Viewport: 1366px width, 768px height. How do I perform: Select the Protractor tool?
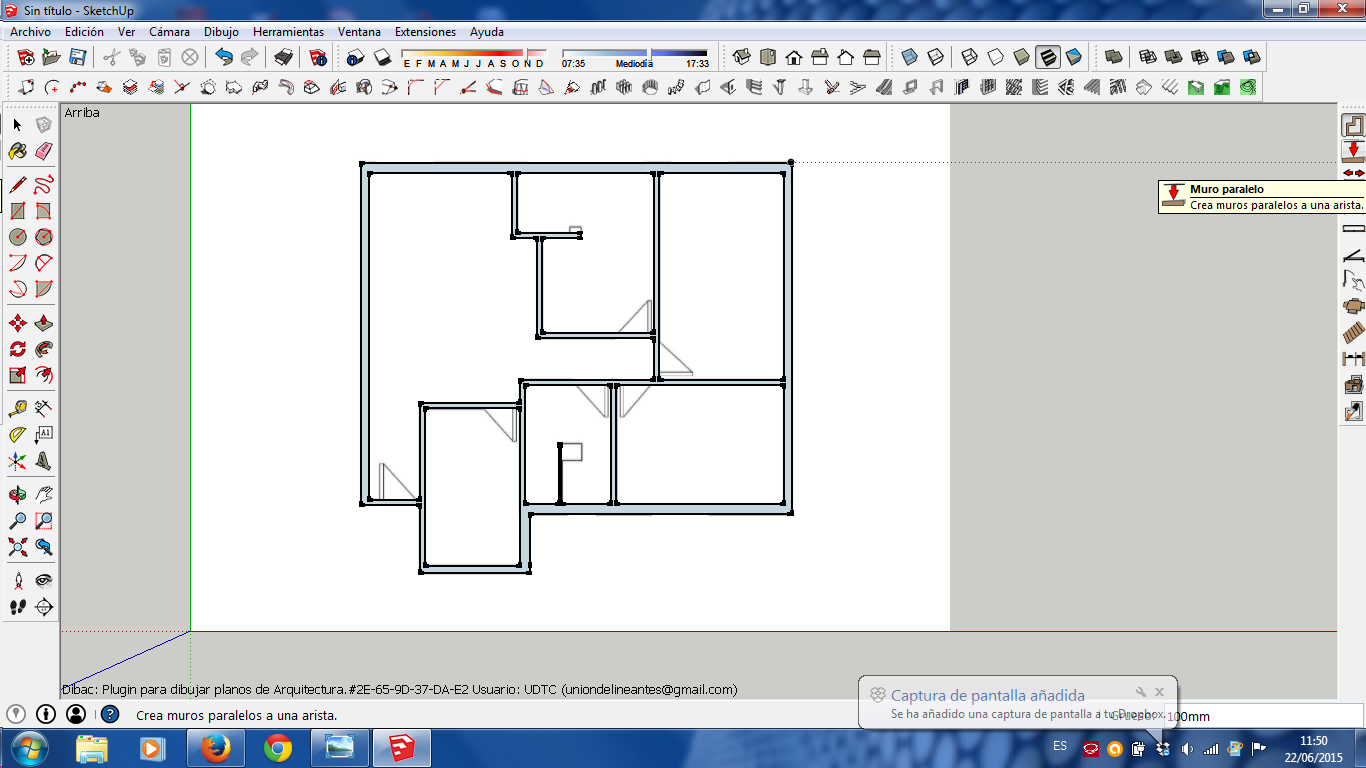(17, 435)
